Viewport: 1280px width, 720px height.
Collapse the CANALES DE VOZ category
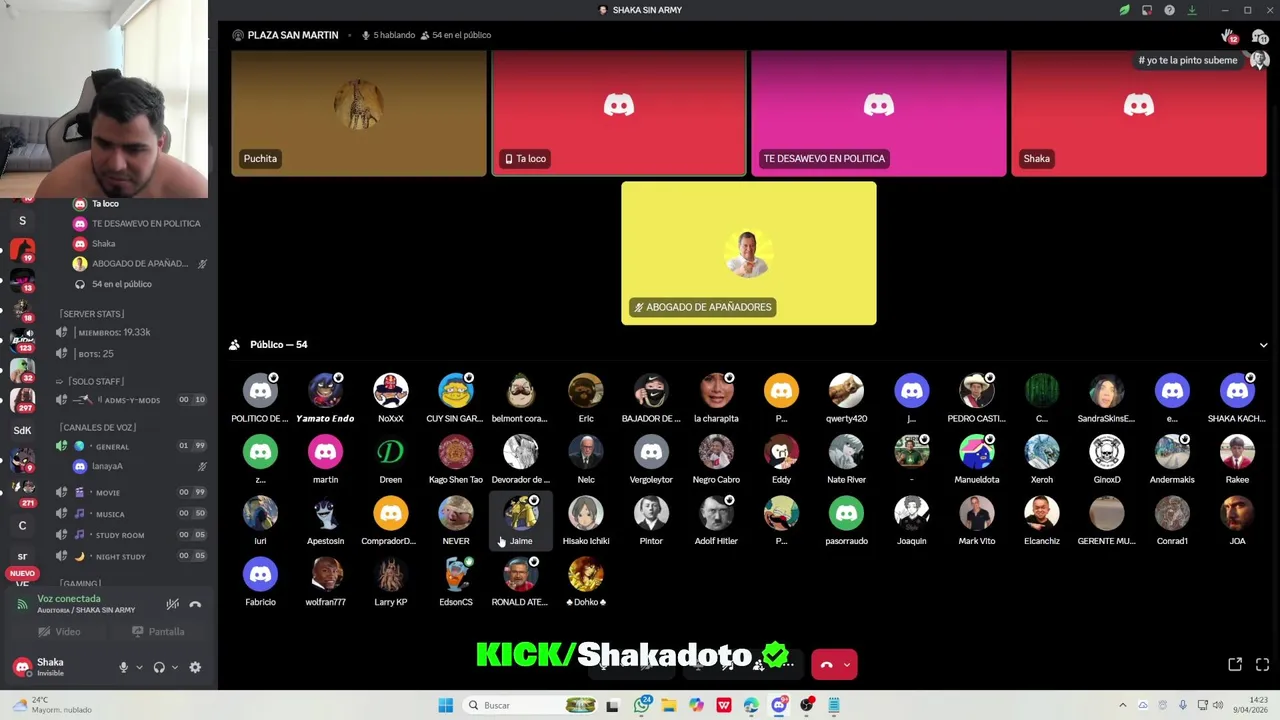pyautogui.click(x=96, y=428)
